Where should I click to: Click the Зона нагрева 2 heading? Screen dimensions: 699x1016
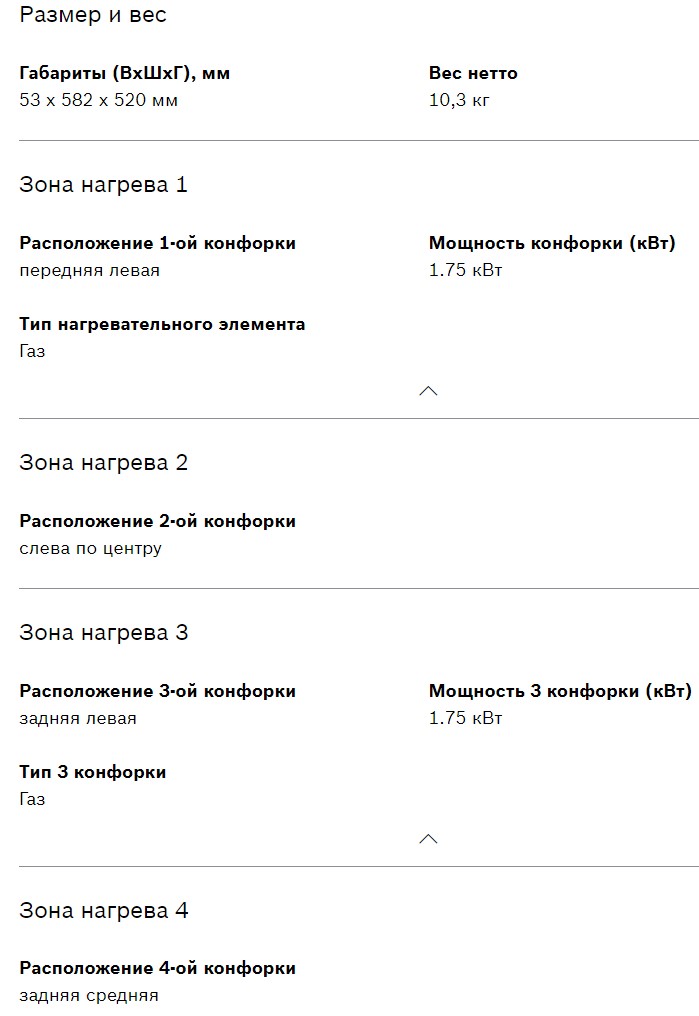click(103, 463)
